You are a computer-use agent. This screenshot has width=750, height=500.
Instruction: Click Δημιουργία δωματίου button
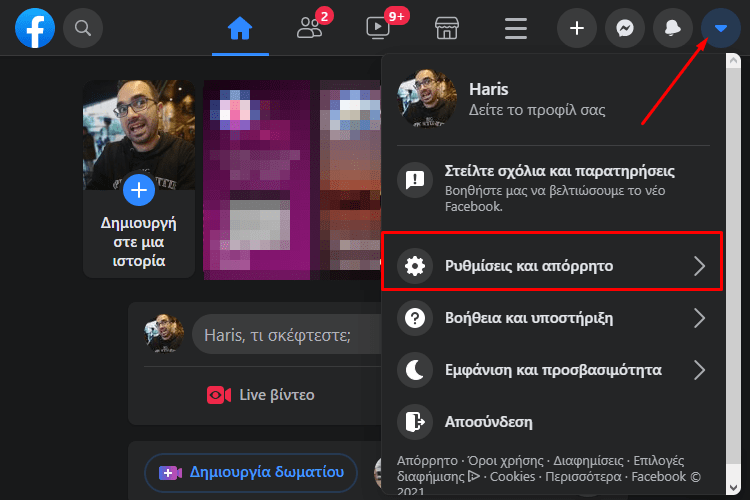click(x=251, y=473)
